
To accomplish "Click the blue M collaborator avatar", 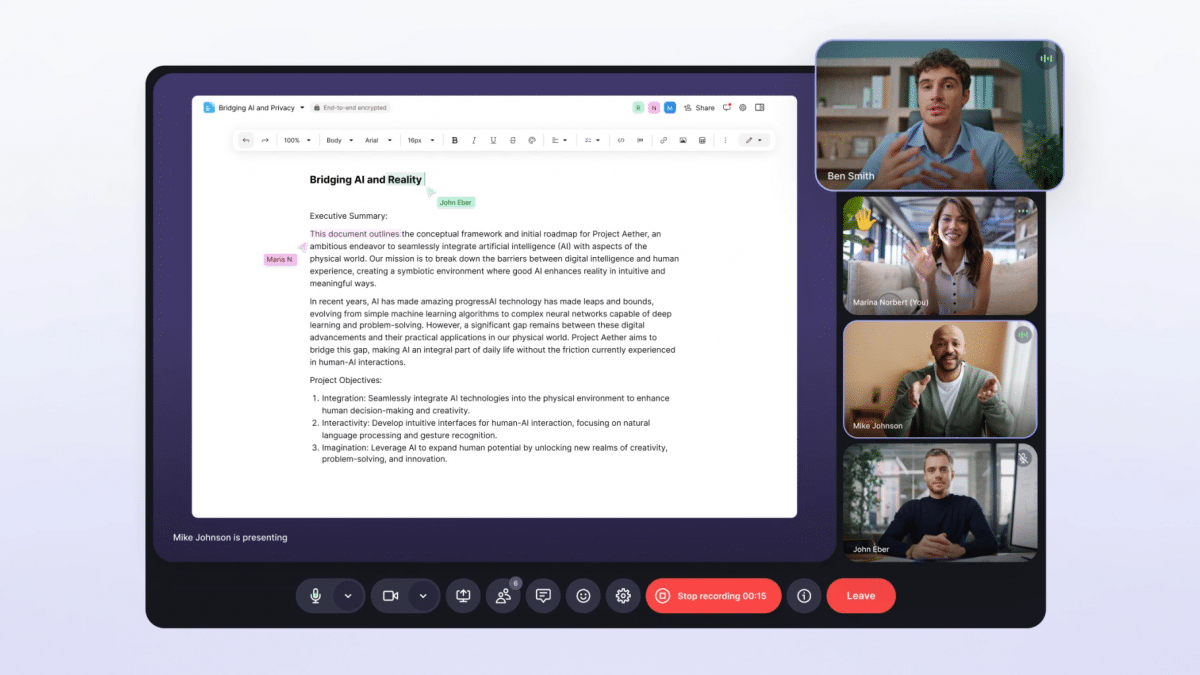I will tap(670, 108).
